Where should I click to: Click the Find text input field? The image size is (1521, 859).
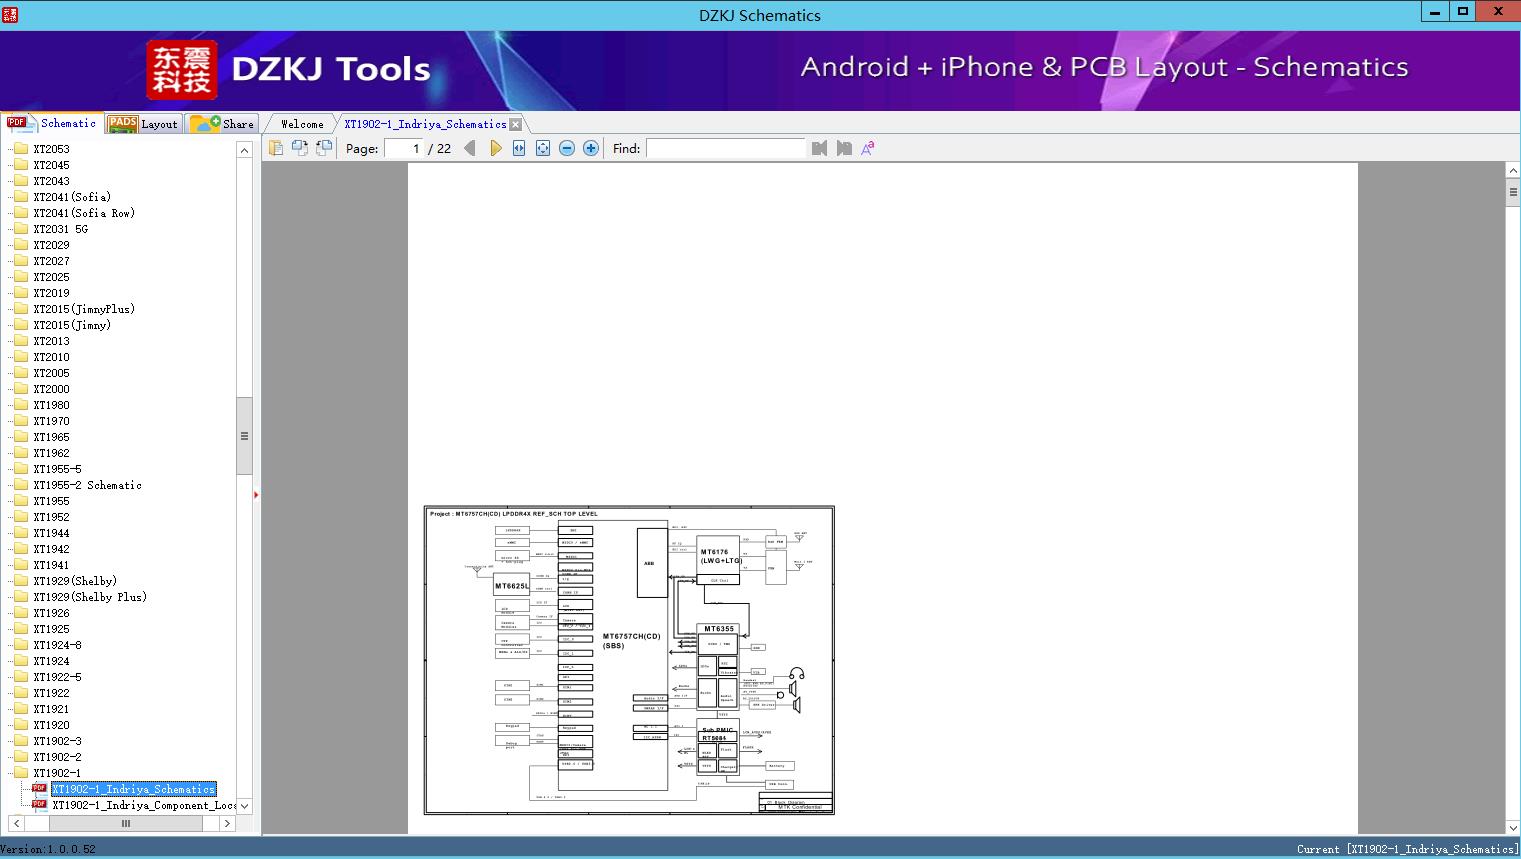725,148
